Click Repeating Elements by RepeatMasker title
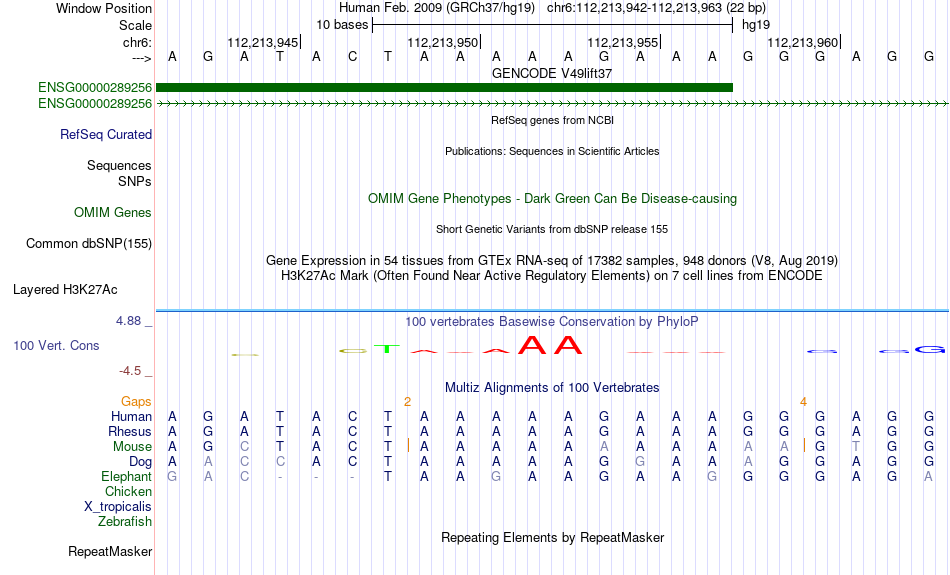 coord(553,538)
